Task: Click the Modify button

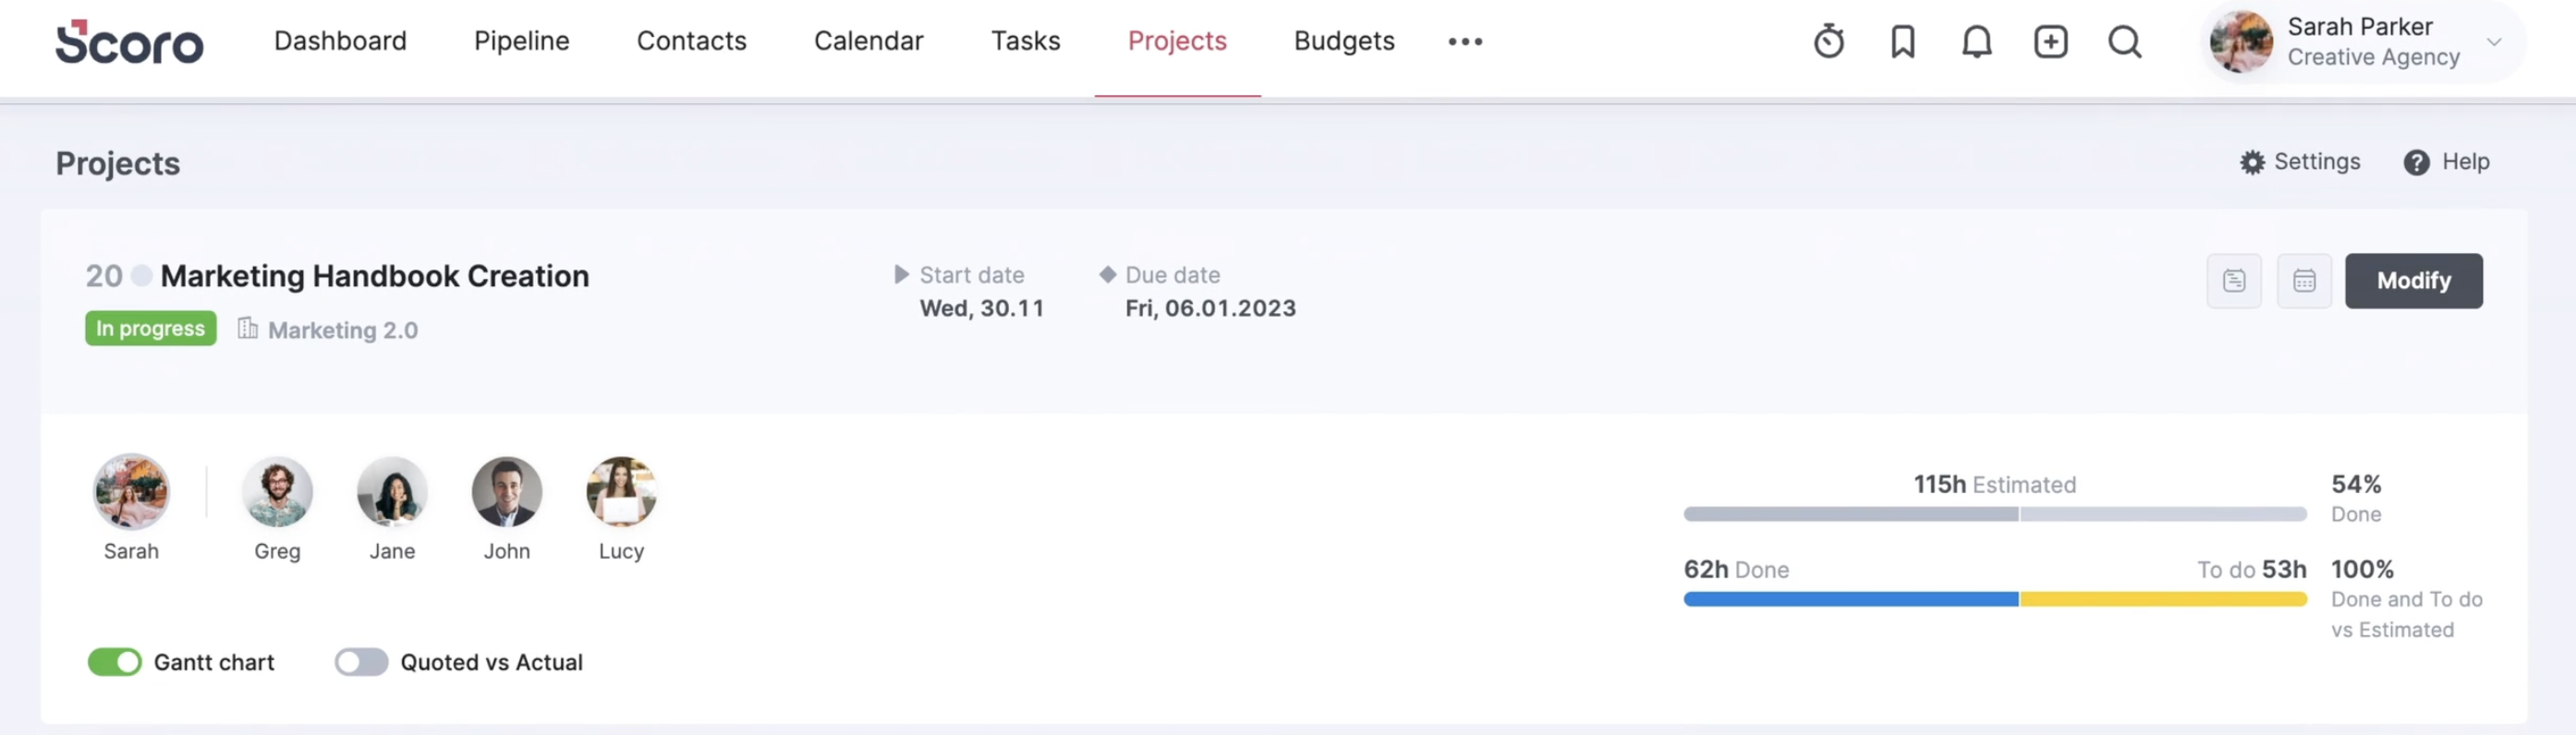Action: click(x=2413, y=281)
